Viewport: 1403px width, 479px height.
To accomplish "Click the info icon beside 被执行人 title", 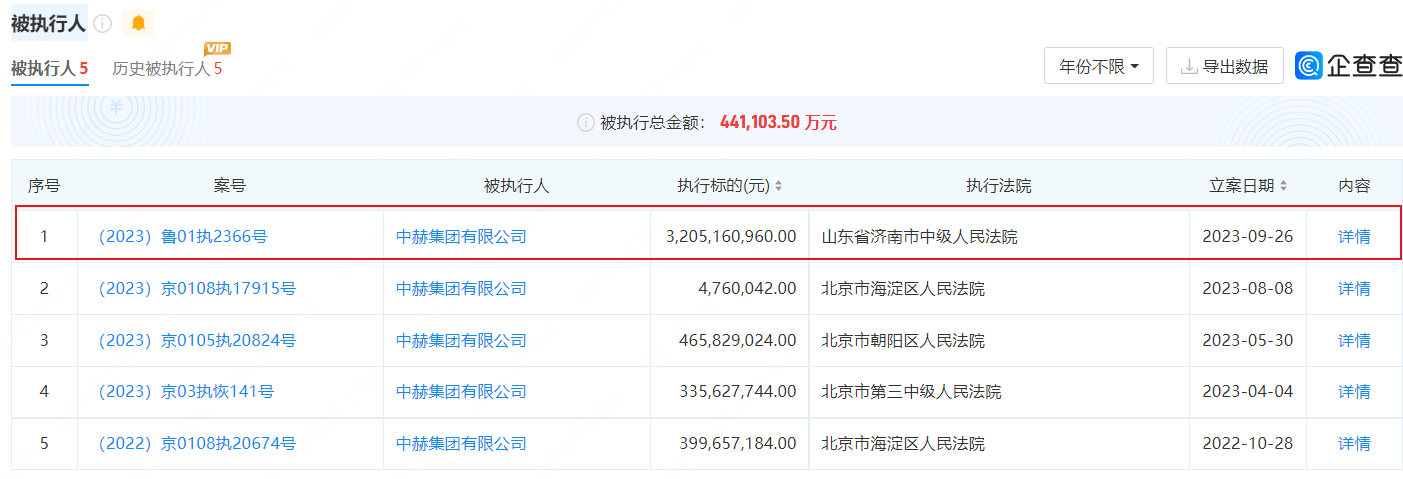I will pyautogui.click(x=103, y=24).
